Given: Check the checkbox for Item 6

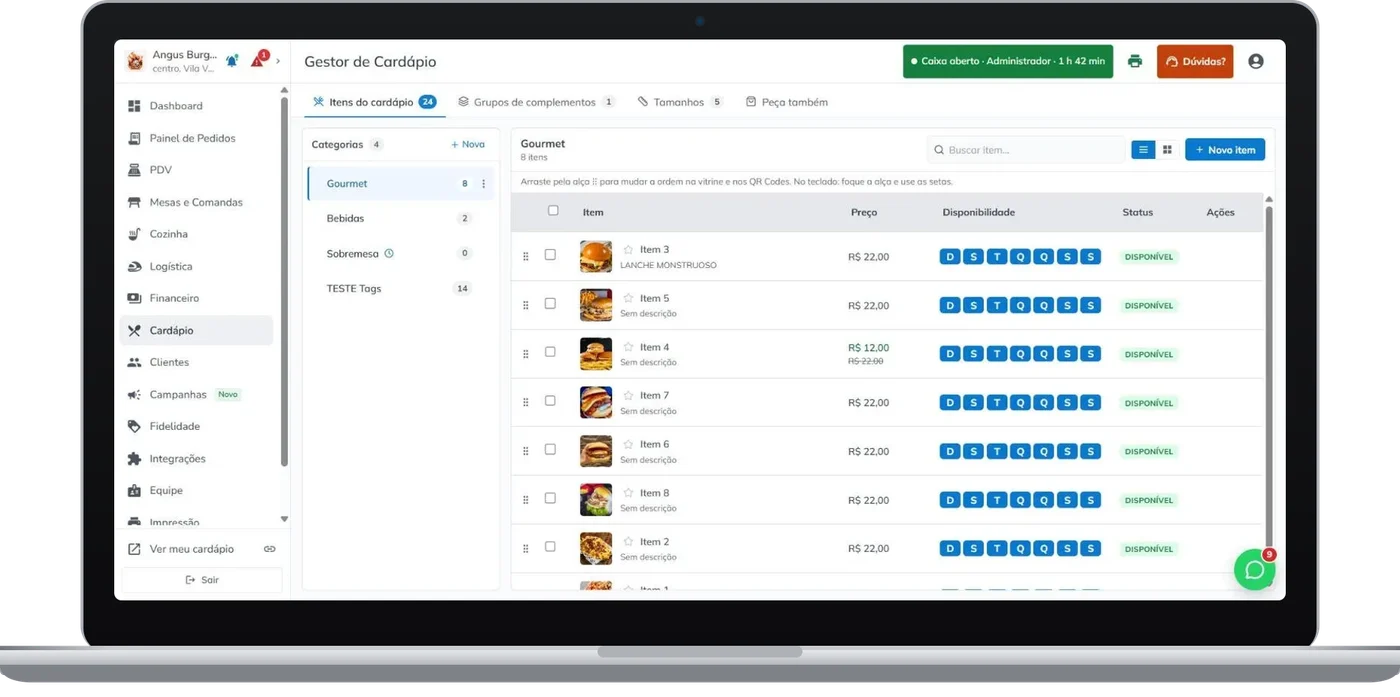Looking at the screenshot, I should click(550, 449).
